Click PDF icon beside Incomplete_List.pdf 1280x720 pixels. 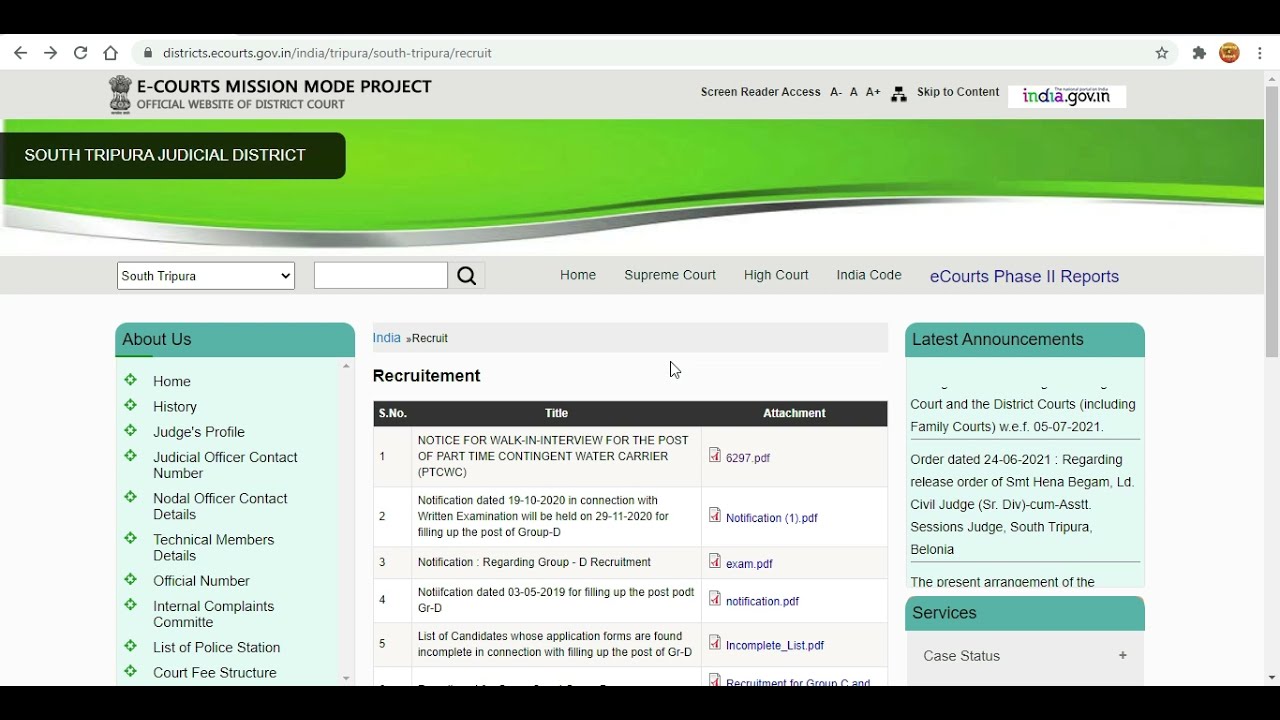[715, 643]
